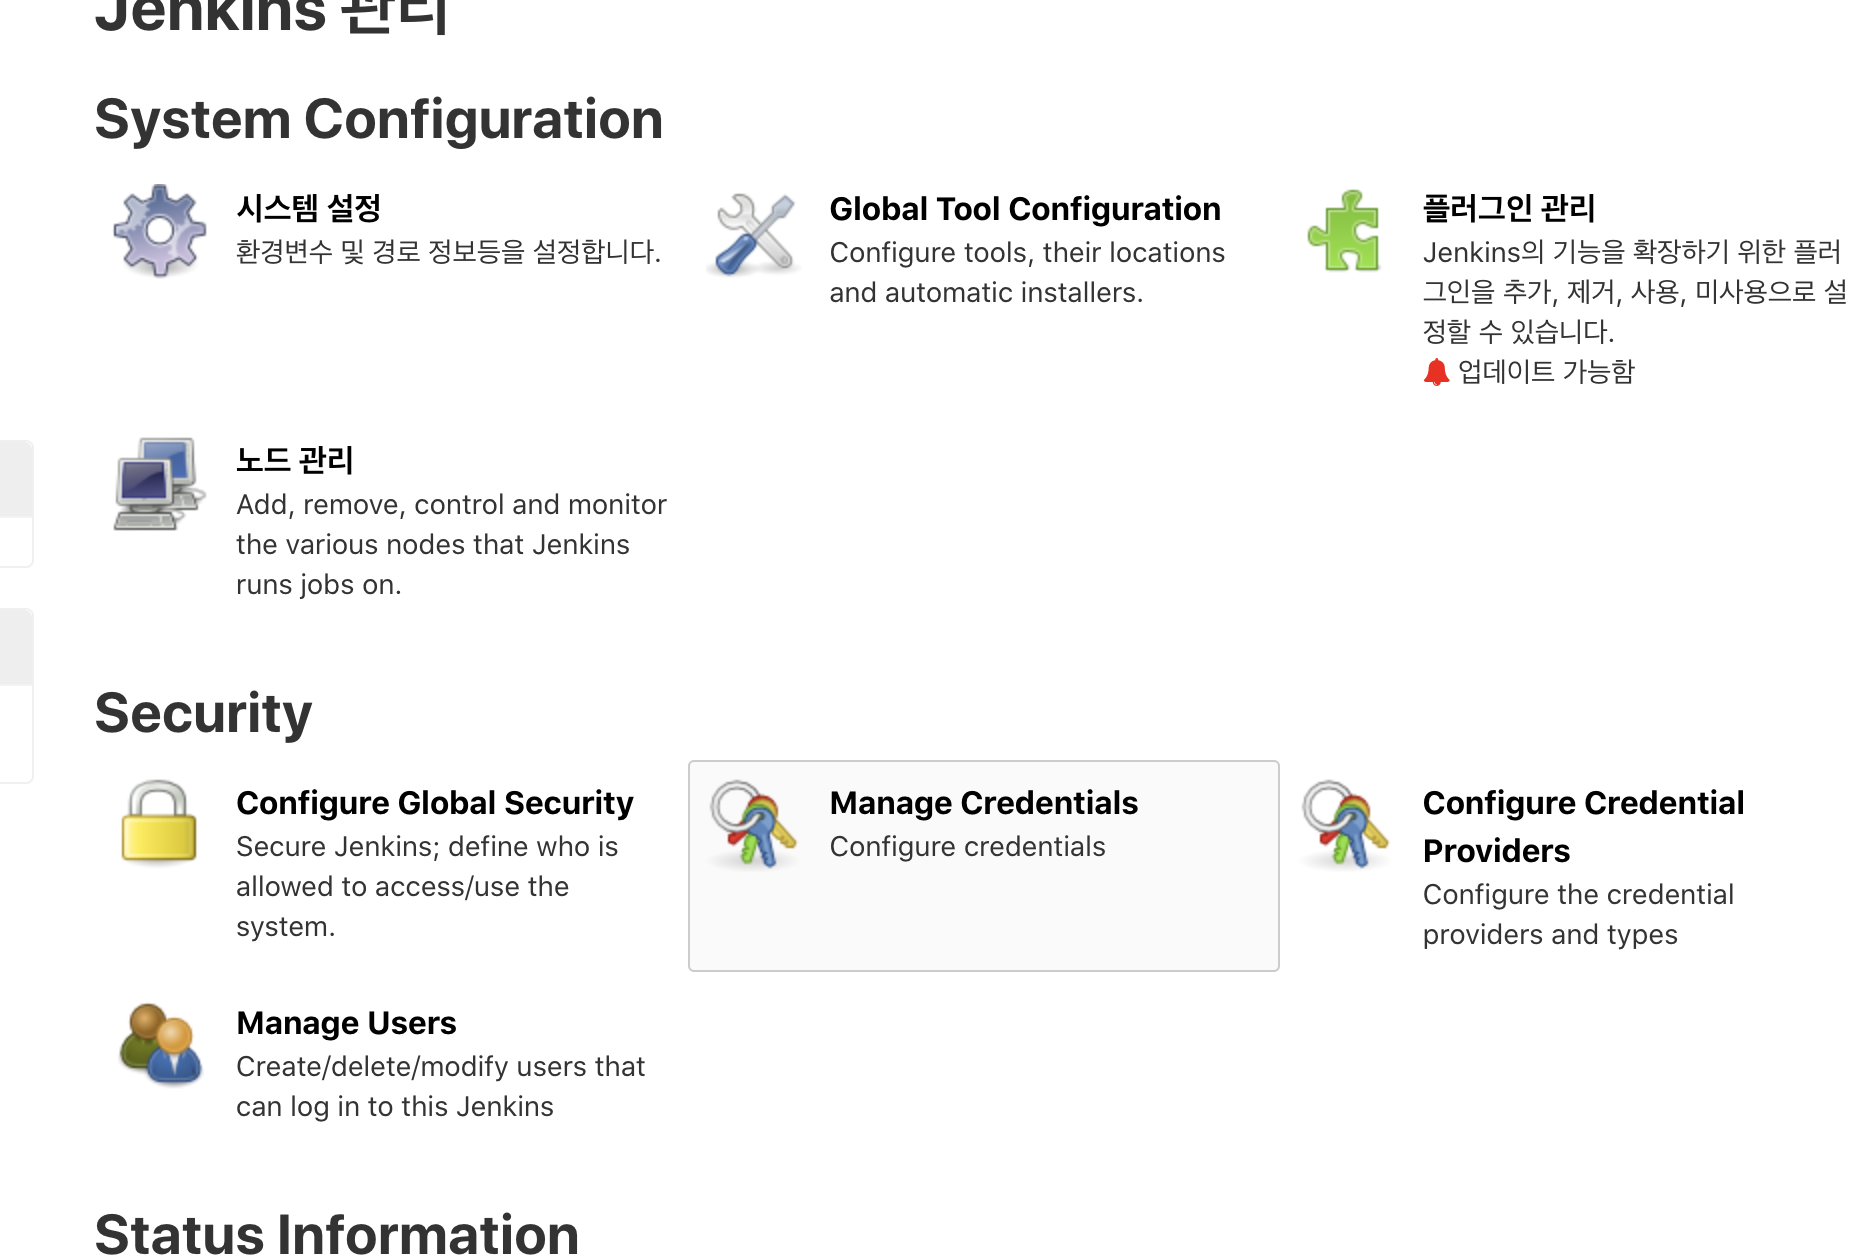The image size is (1866, 1260).
Task: Click 'Configure the credential providers' description
Action: (x=1578, y=914)
